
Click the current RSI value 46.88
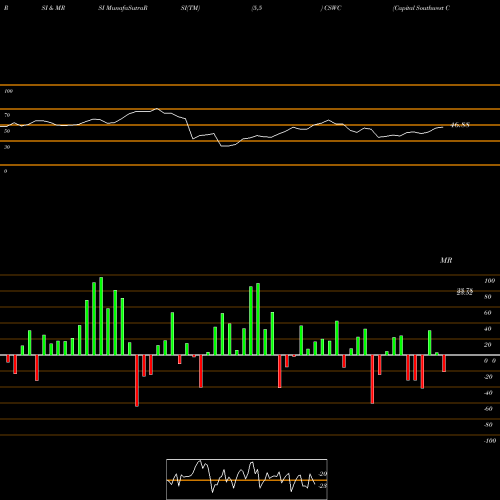pos(460,125)
